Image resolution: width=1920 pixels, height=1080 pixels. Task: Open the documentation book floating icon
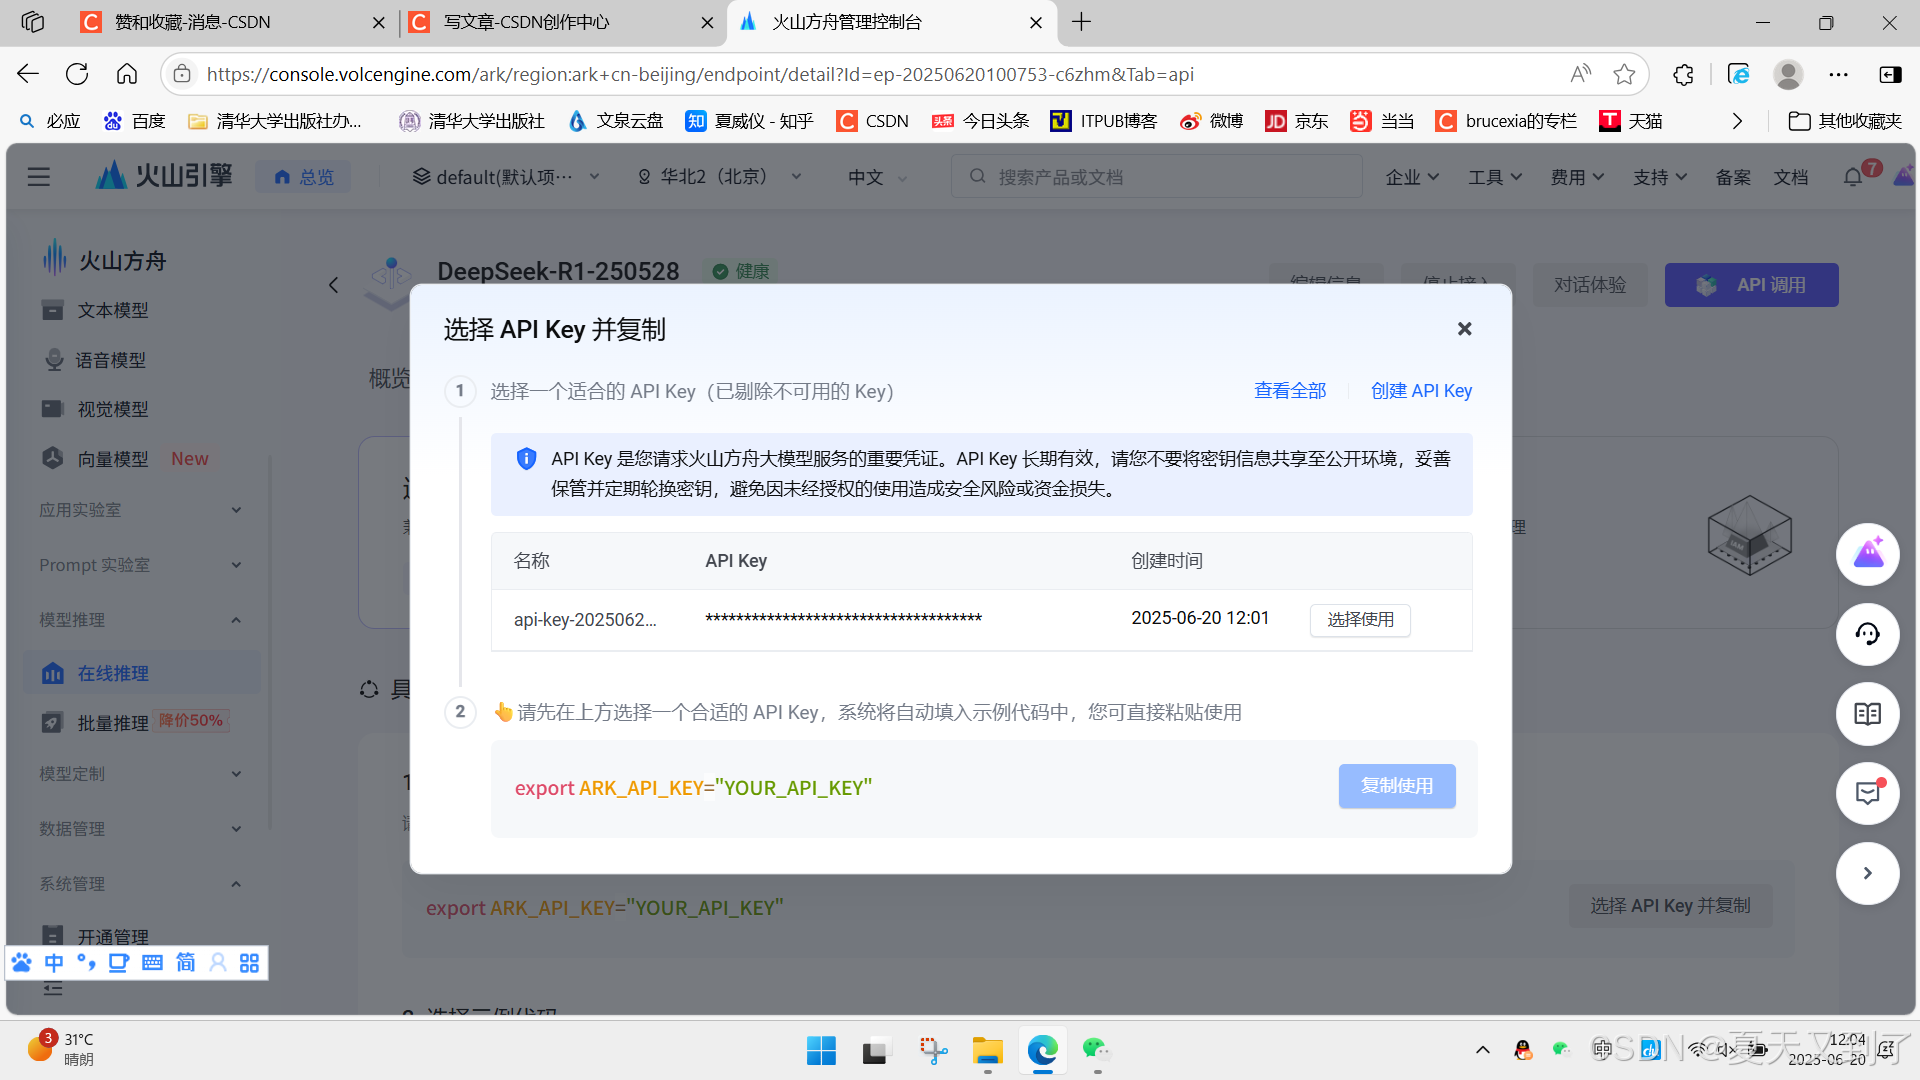pos(1867,714)
